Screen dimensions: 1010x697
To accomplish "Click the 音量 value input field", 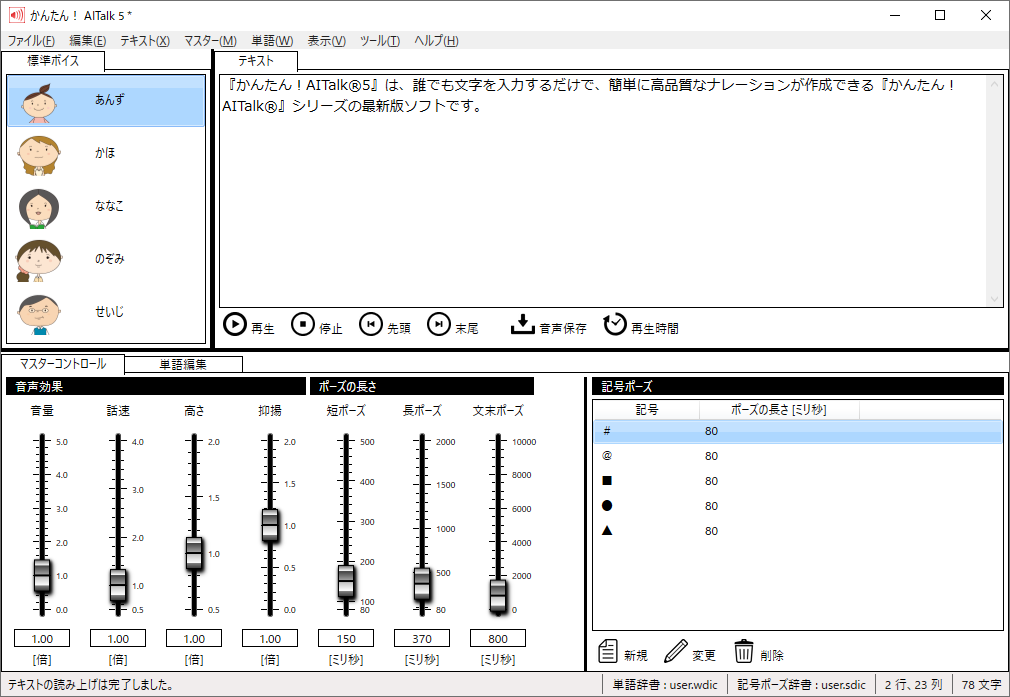I will (x=41, y=638).
